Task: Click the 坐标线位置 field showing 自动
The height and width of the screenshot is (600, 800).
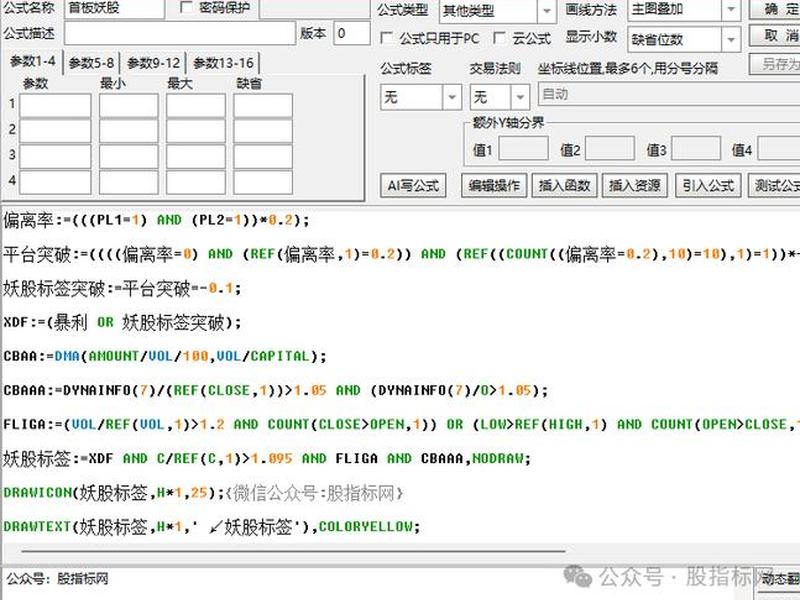Action: tap(669, 94)
